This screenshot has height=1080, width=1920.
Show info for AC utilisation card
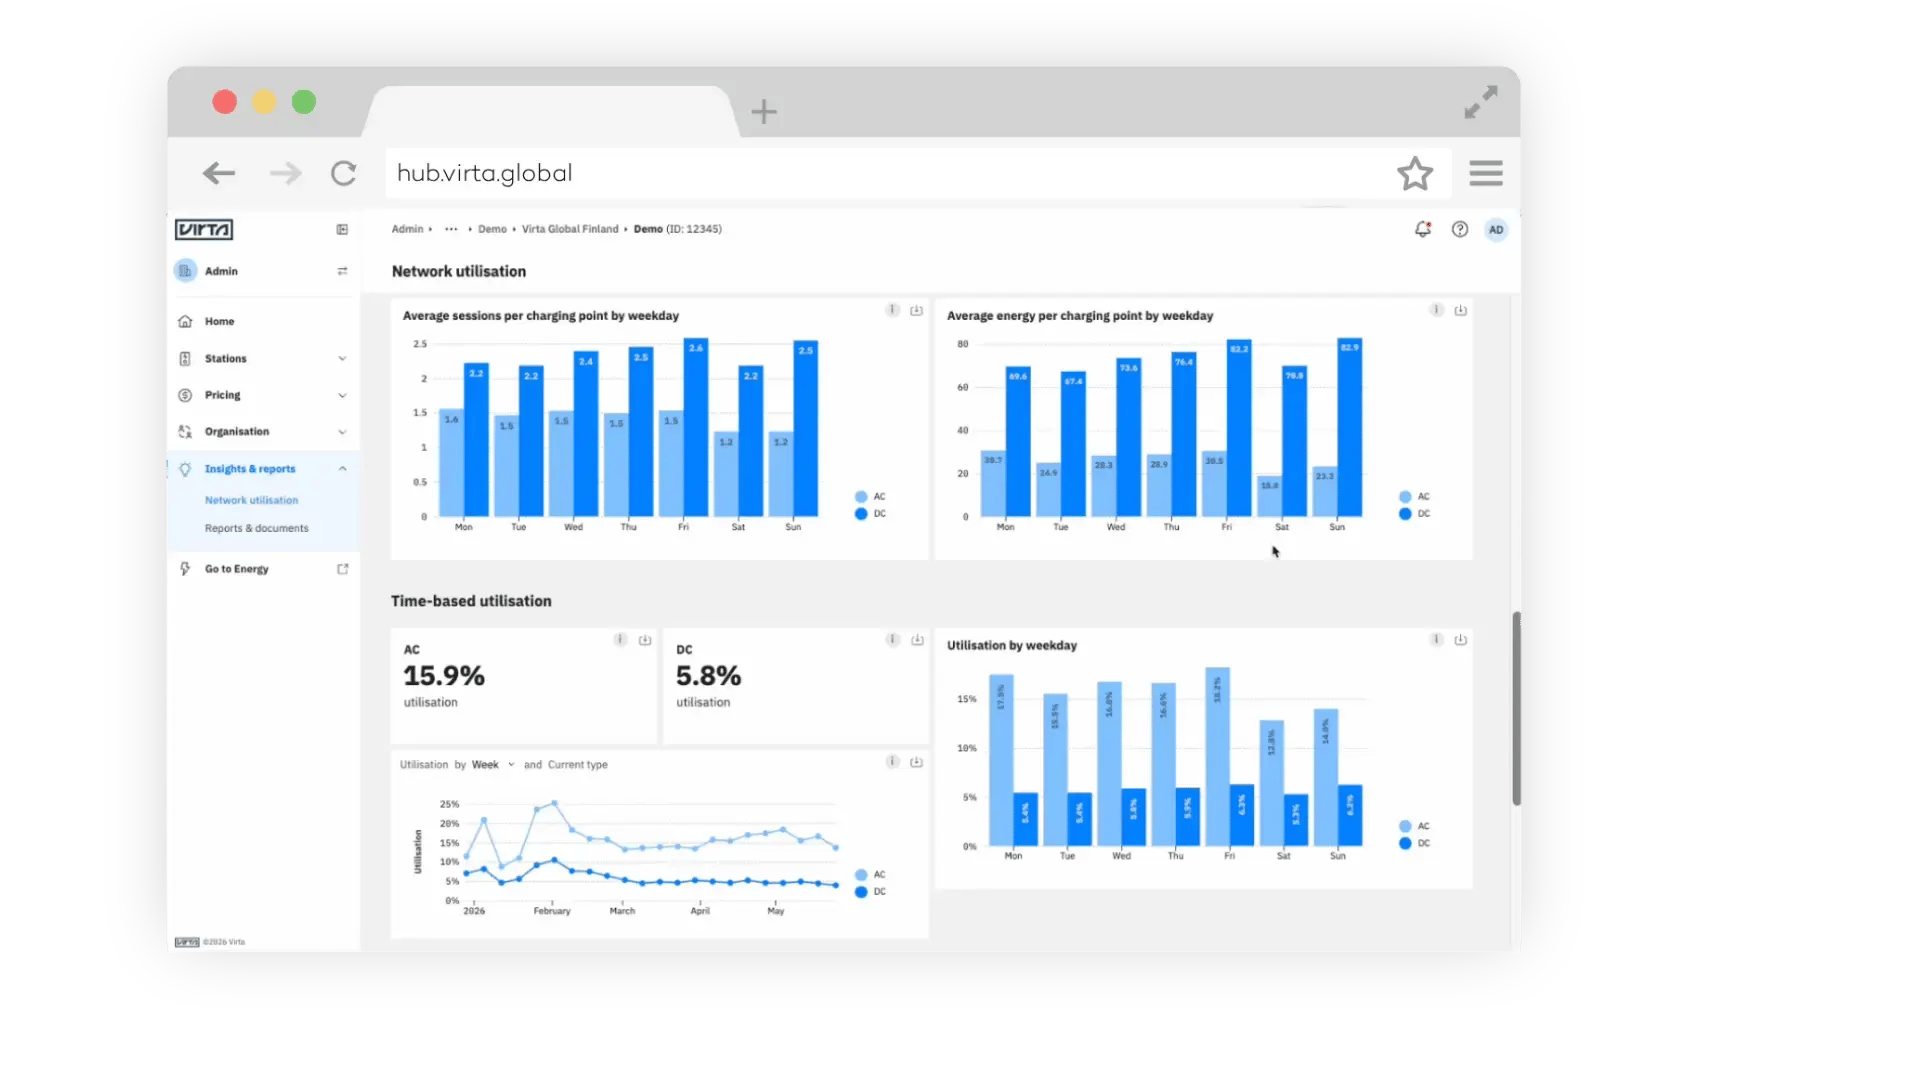click(620, 640)
